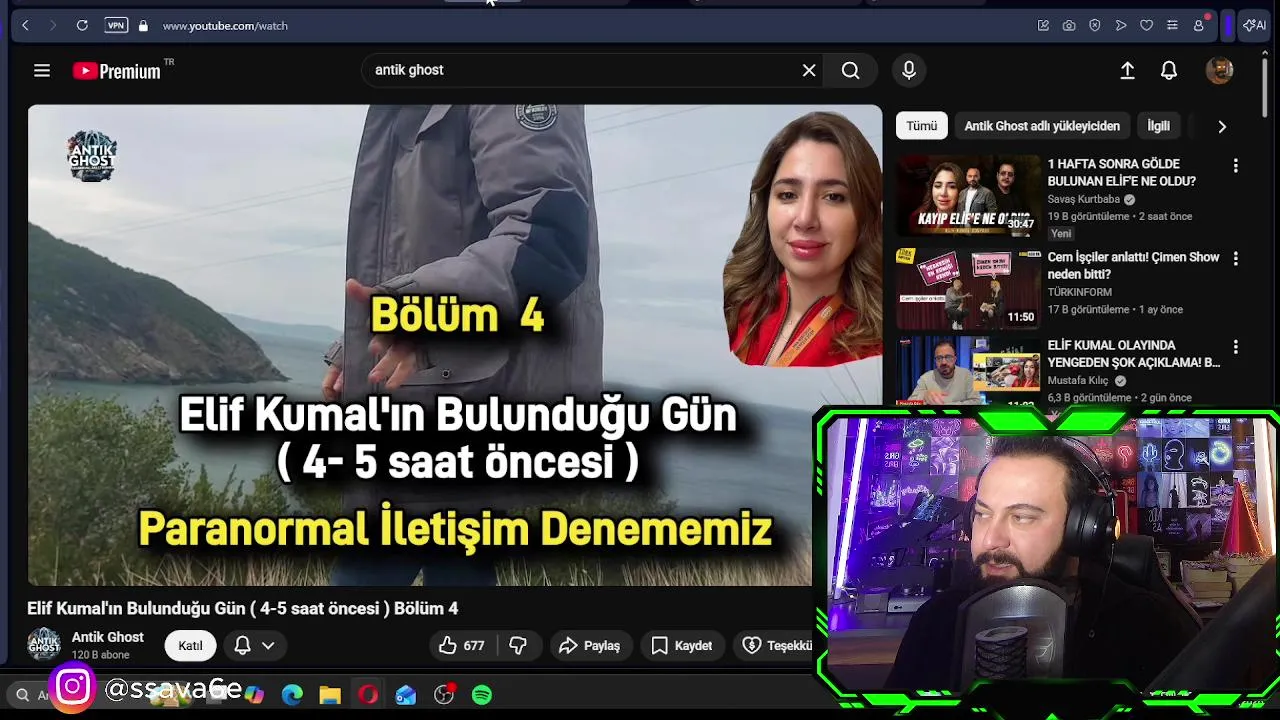Screen dimensions: 1280x720
Task: Open the 11:50 Çimen Show thumbnail
Action: 967,288
